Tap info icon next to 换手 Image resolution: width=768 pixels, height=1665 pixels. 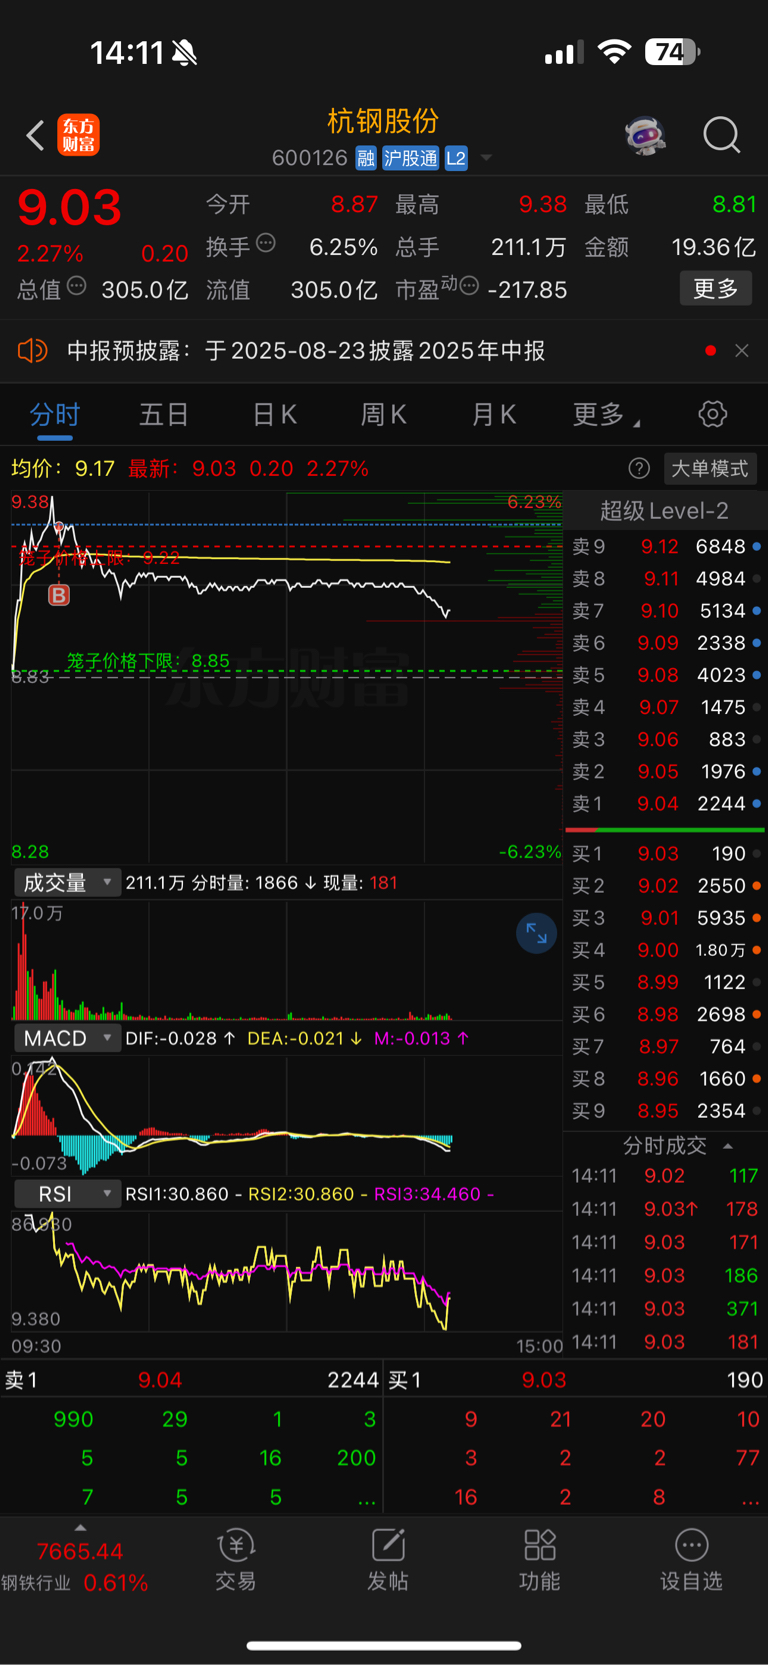tap(266, 242)
